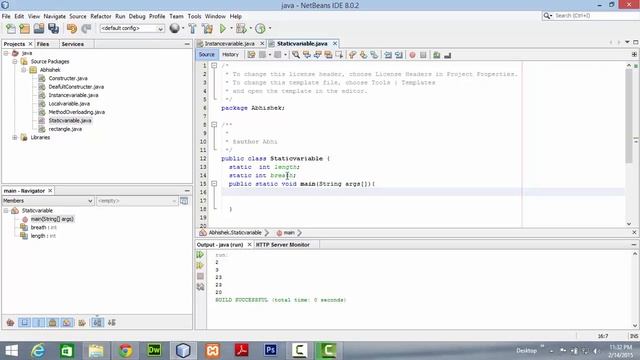Open the HTTP Server Monitor tab
Screen dimensions: 640x360
click(282, 244)
